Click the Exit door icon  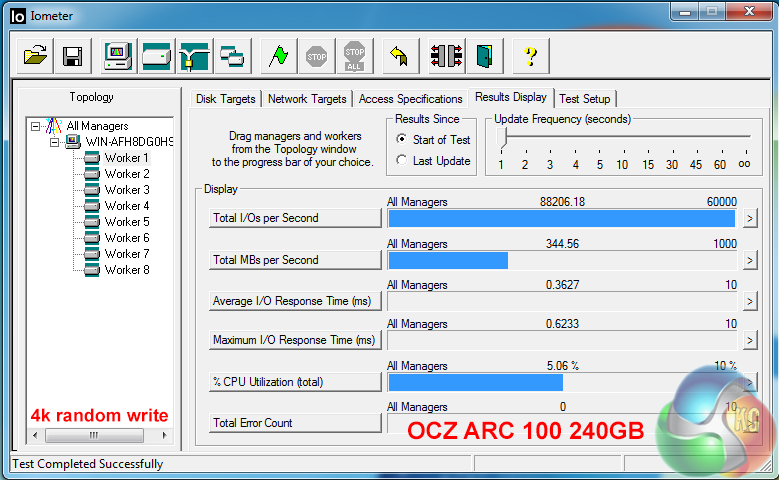pos(484,56)
